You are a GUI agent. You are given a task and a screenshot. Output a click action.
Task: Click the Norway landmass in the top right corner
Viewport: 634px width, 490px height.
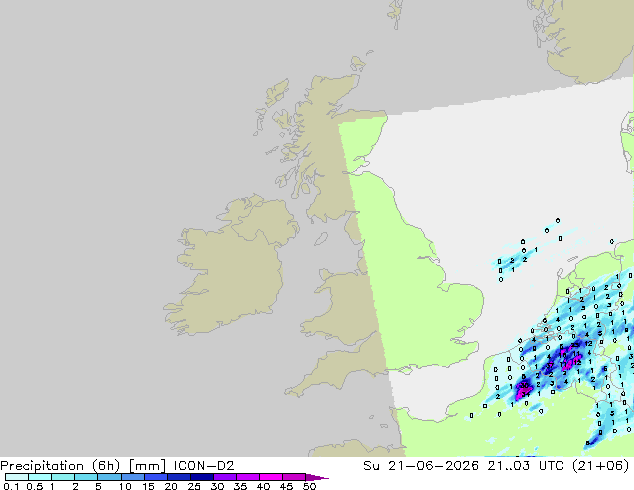pos(586,38)
